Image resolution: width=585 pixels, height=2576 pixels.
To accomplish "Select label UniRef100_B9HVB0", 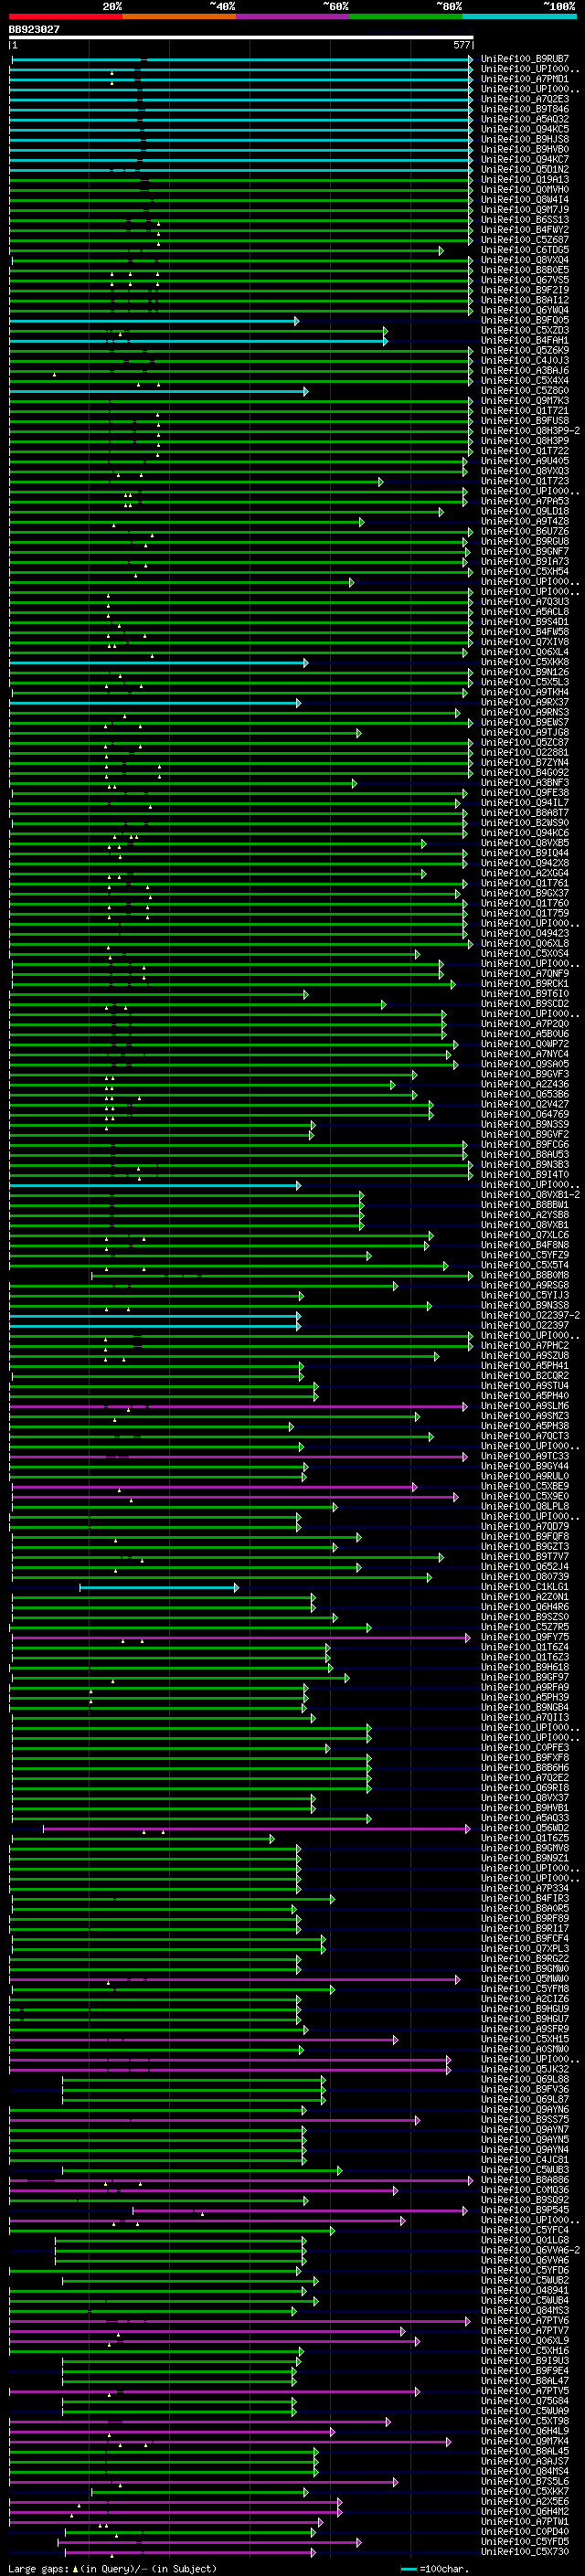I will [x=524, y=149].
